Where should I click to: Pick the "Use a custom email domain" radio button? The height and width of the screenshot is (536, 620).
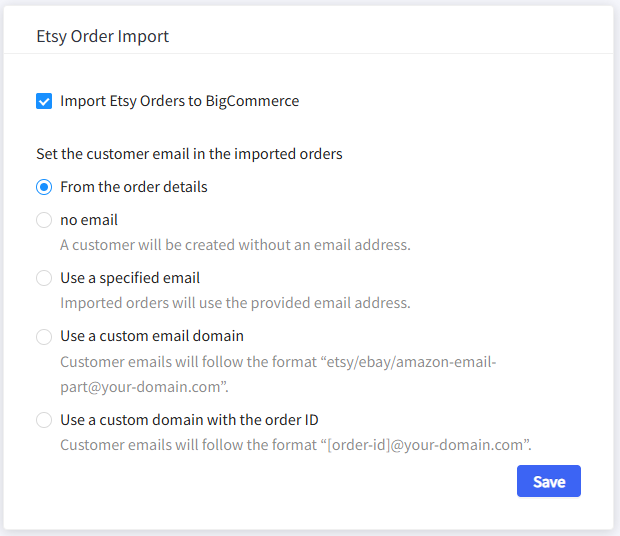[44, 336]
